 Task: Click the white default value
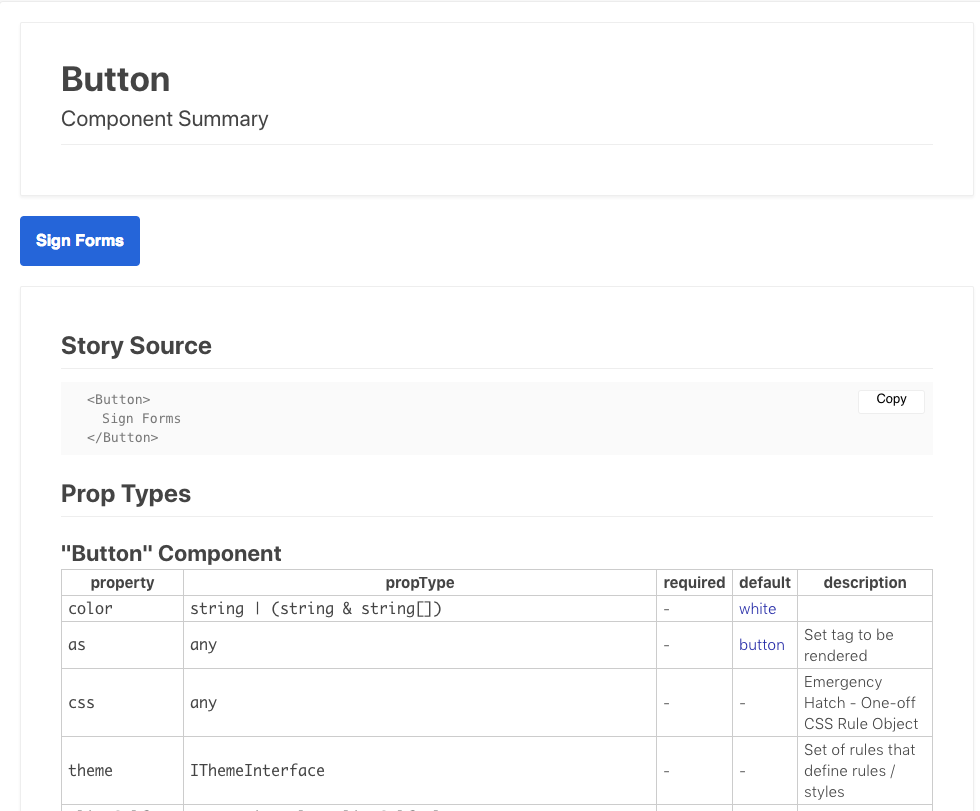click(x=758, y=609)
